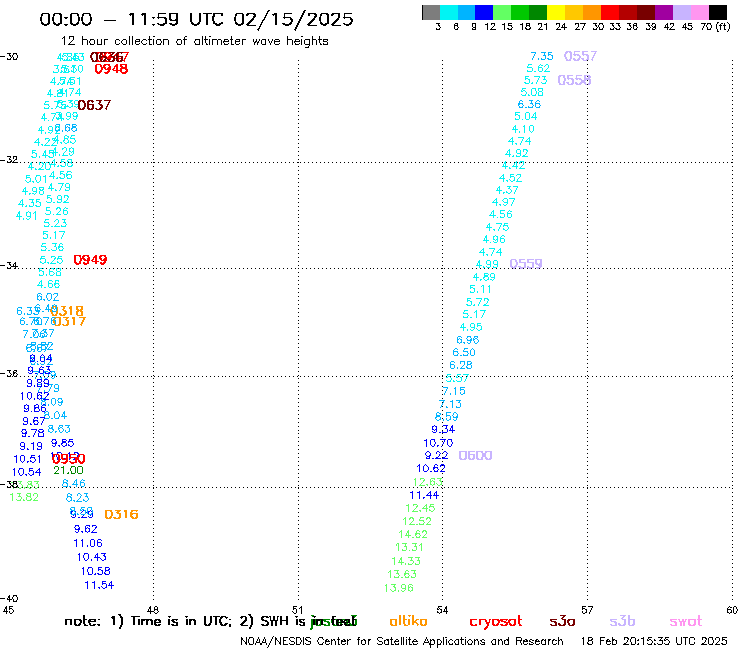Click the wave height value 12.52
The width and height of the screenshot is (740, 650).
(x=417, y=521)
